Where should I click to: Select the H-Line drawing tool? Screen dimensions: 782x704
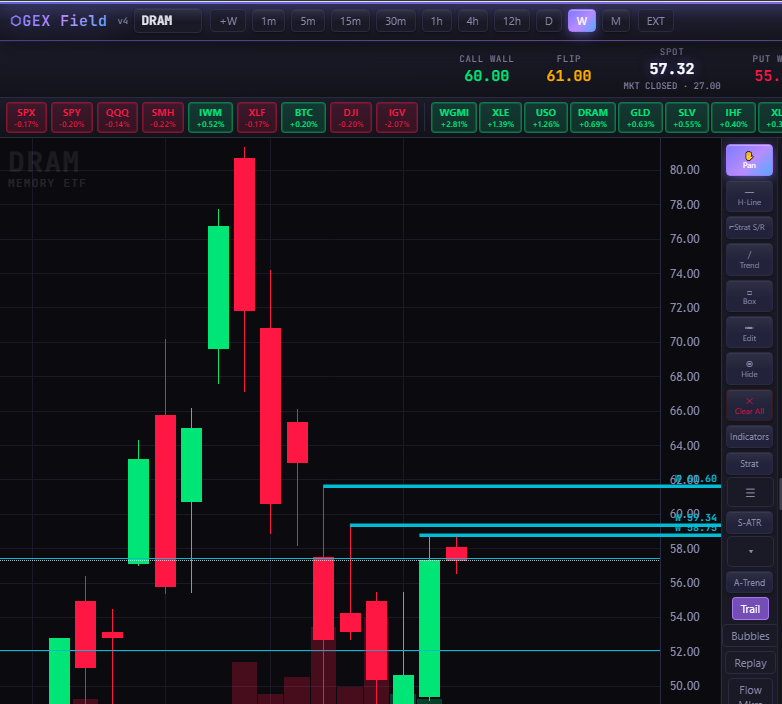(x=749, y=197)
